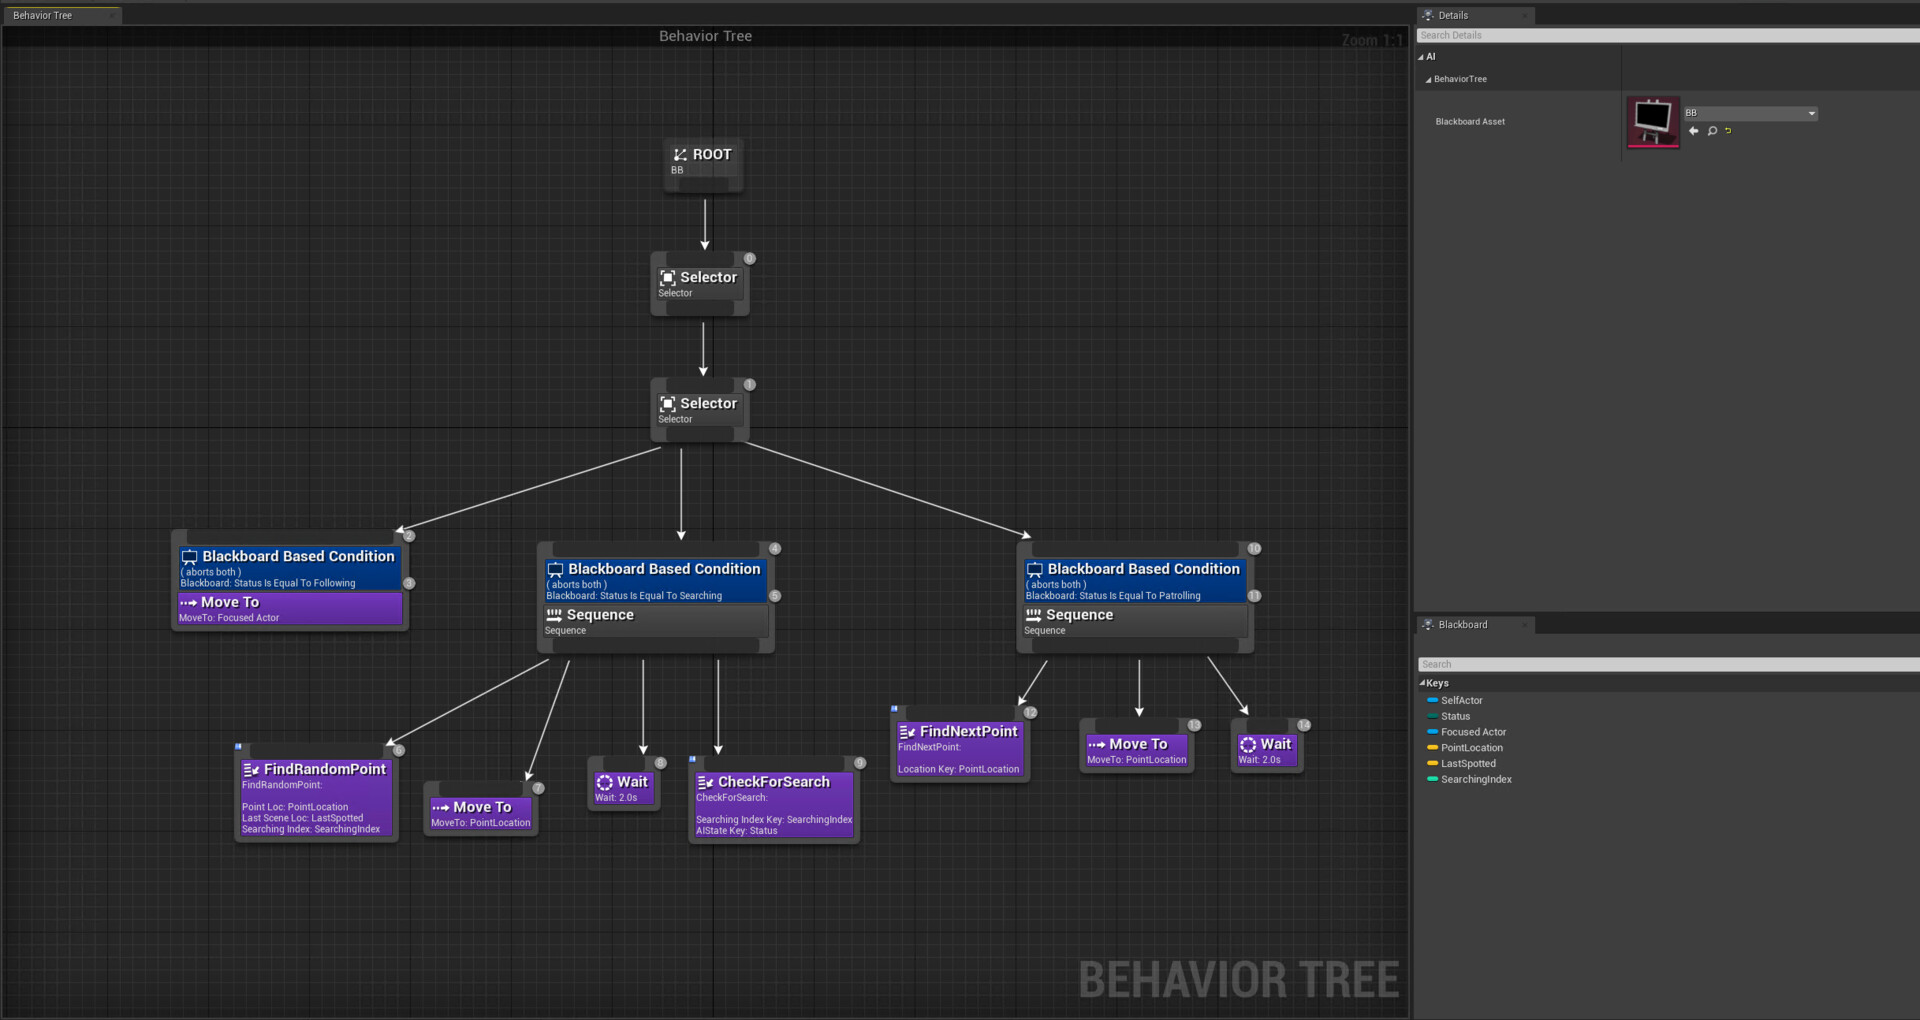Click the Blackboard Based Condition icon for Status Is Following

tap(189, 557)
